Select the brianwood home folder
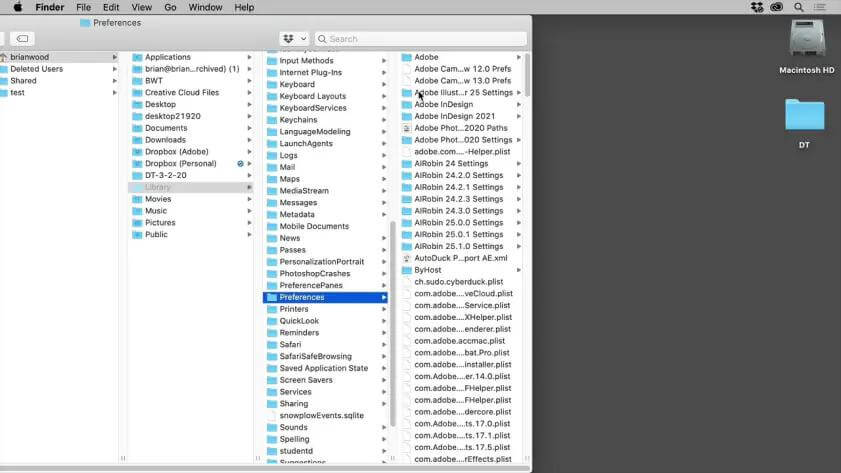The width and height of the screenshot is (841, 473). tap(30, 57)
